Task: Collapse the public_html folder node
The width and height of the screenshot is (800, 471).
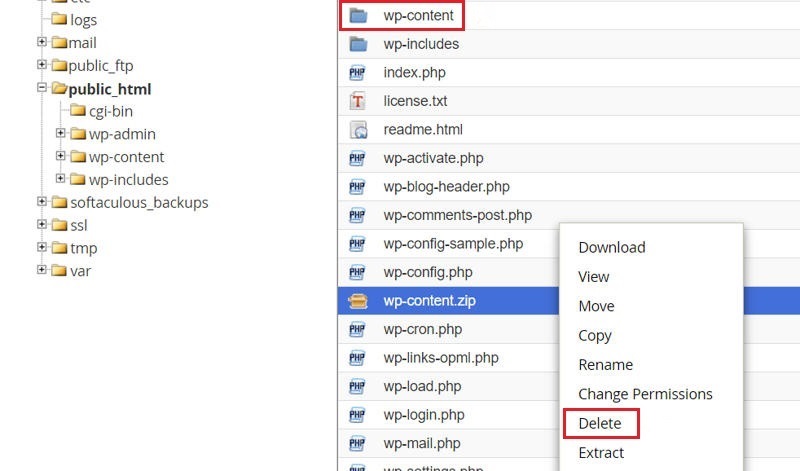Action: (42, 87)
